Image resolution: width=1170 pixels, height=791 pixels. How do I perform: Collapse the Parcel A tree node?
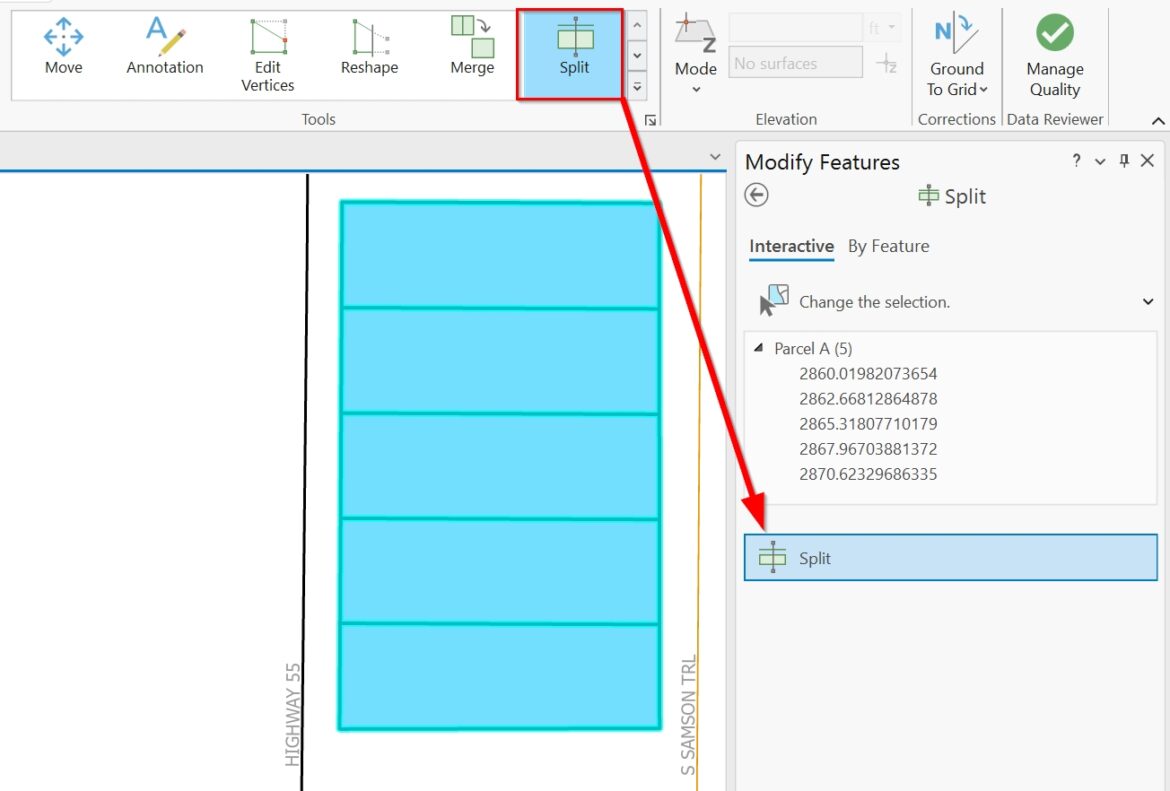(x=759, y=349)
